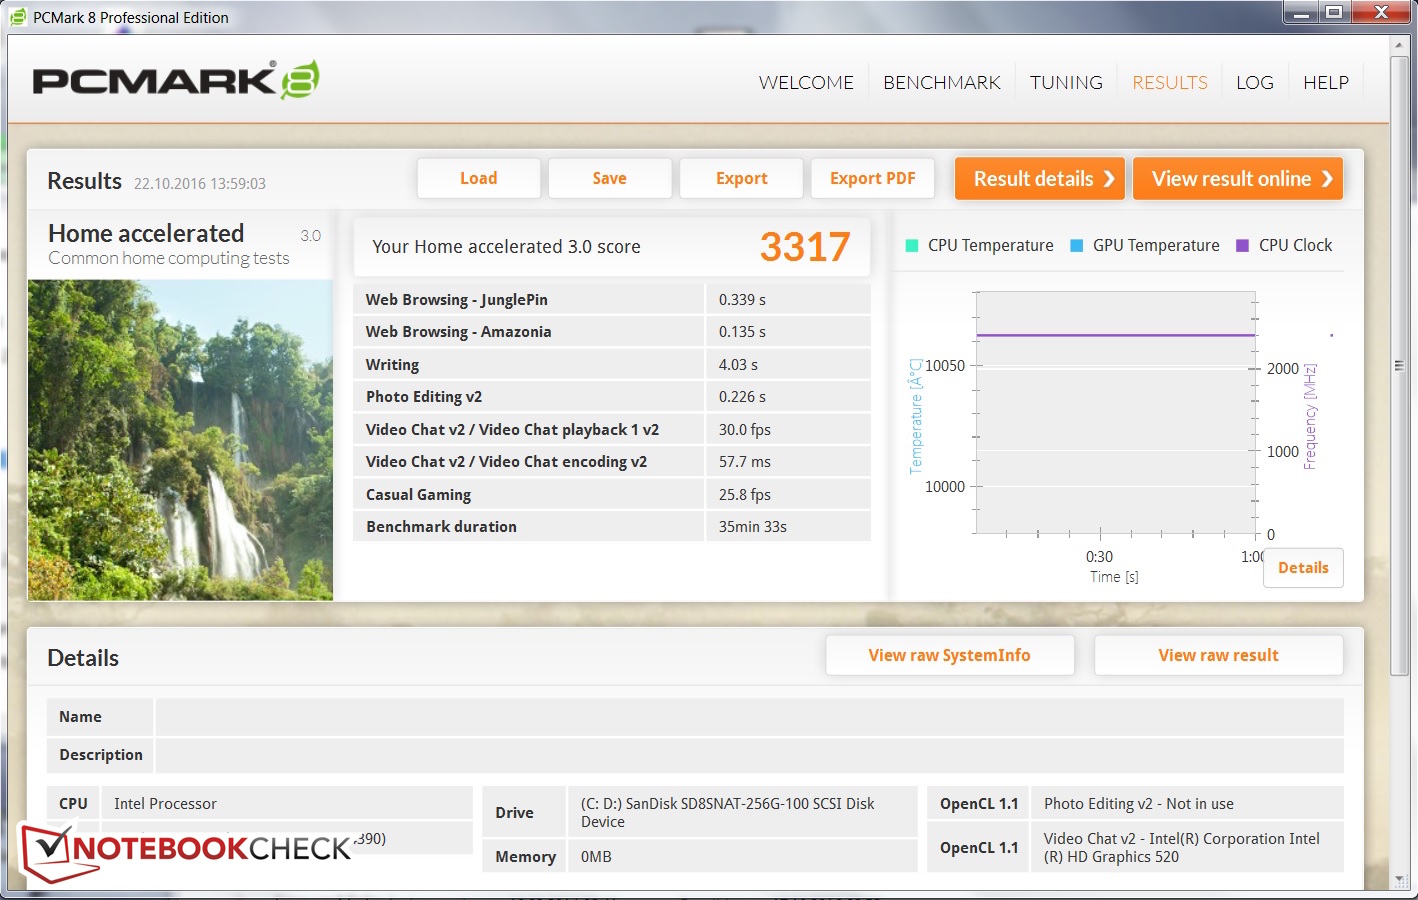
Task: Click the PCMark 8 title bar app icon
Action: [17, 17]
